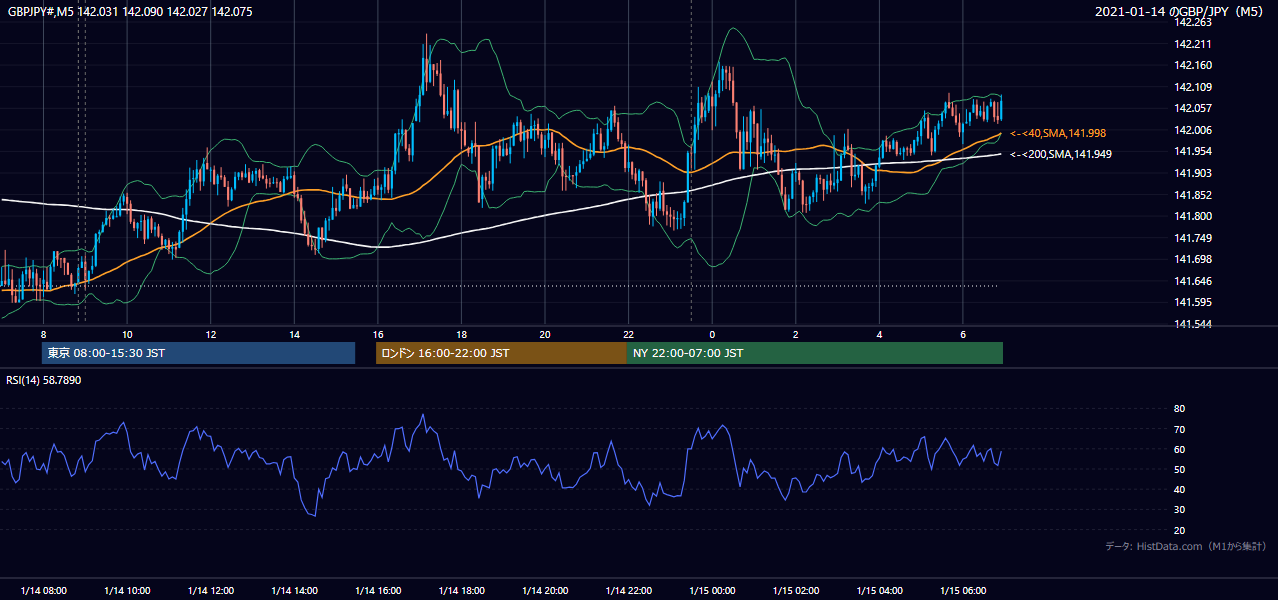The image size is (1278, 600).
Task: Click price axis value 142.263
Action: click(x=1194, y=22)
